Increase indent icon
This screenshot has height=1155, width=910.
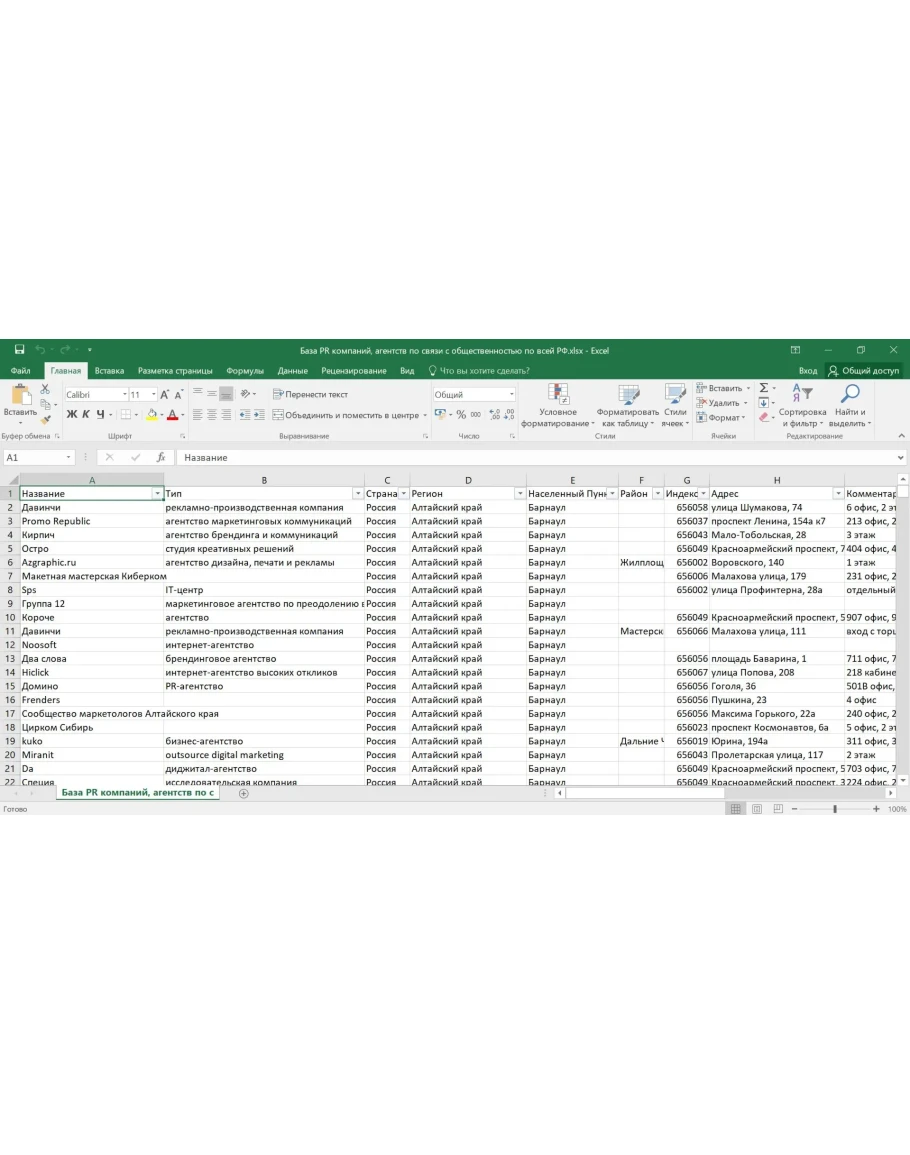259,415
